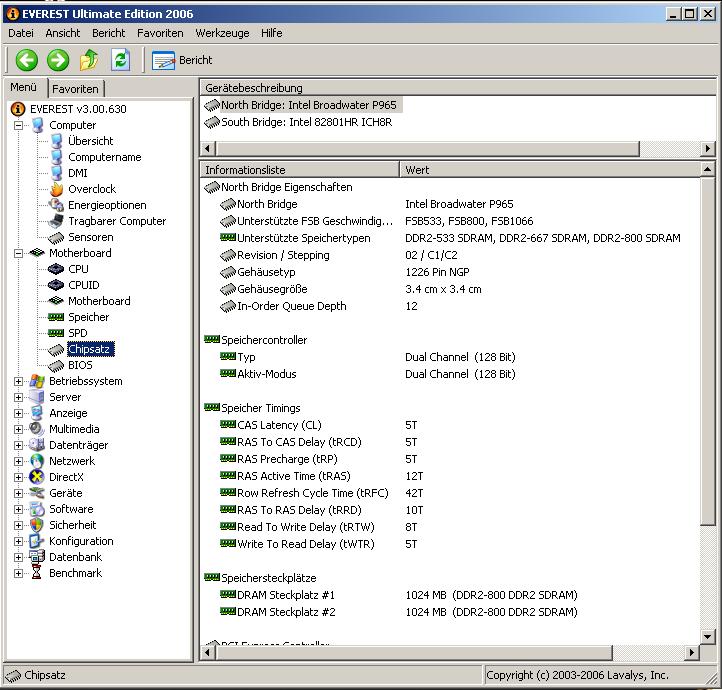The image size is (722, 690).
Task: Expand the Netzwerk node
Action: [x=18, y=461]
